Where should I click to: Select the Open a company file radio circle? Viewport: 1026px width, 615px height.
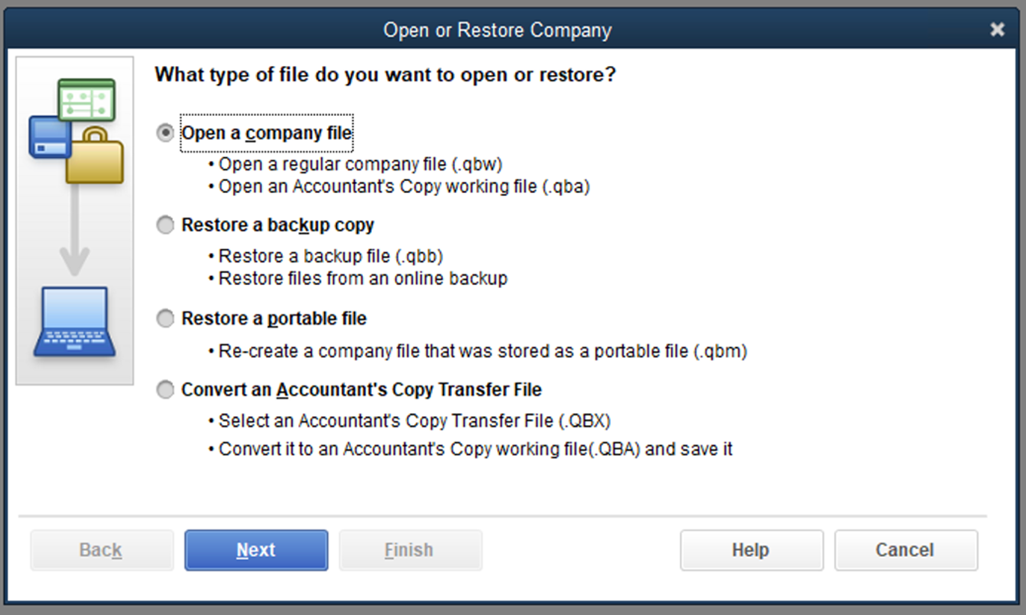(165, 133)
